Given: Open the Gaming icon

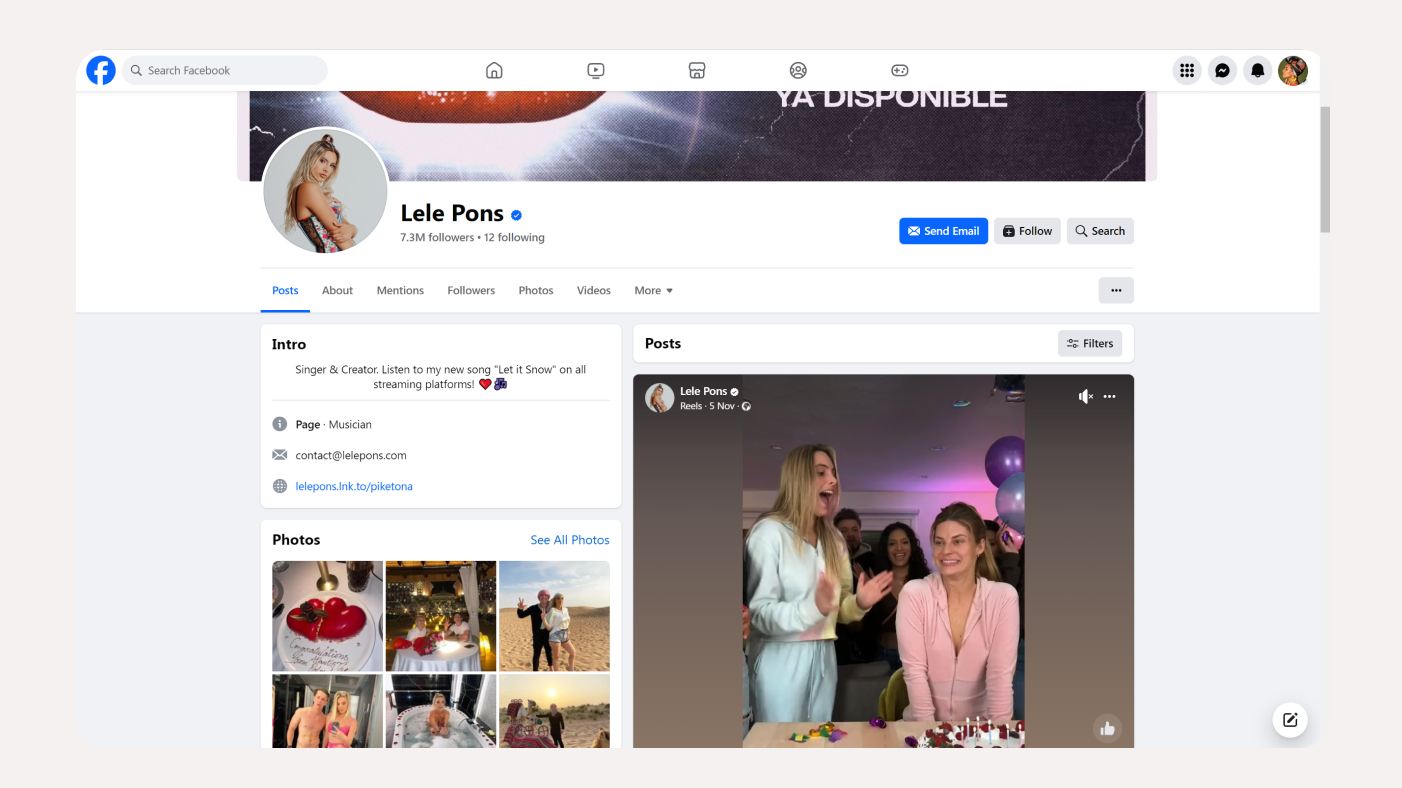Looking at the screenshot, I should [x=900, y=70].
